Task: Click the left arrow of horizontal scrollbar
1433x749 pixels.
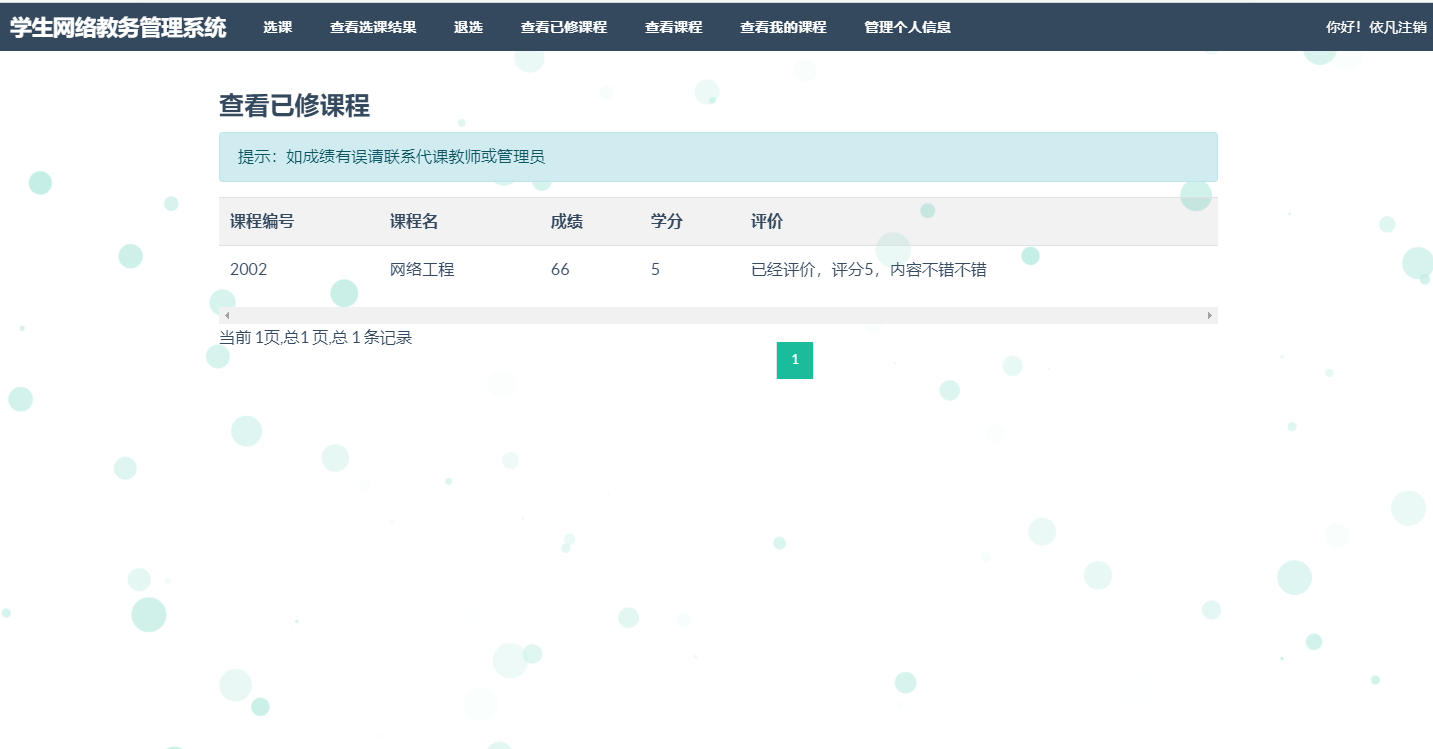Action: 226,315
